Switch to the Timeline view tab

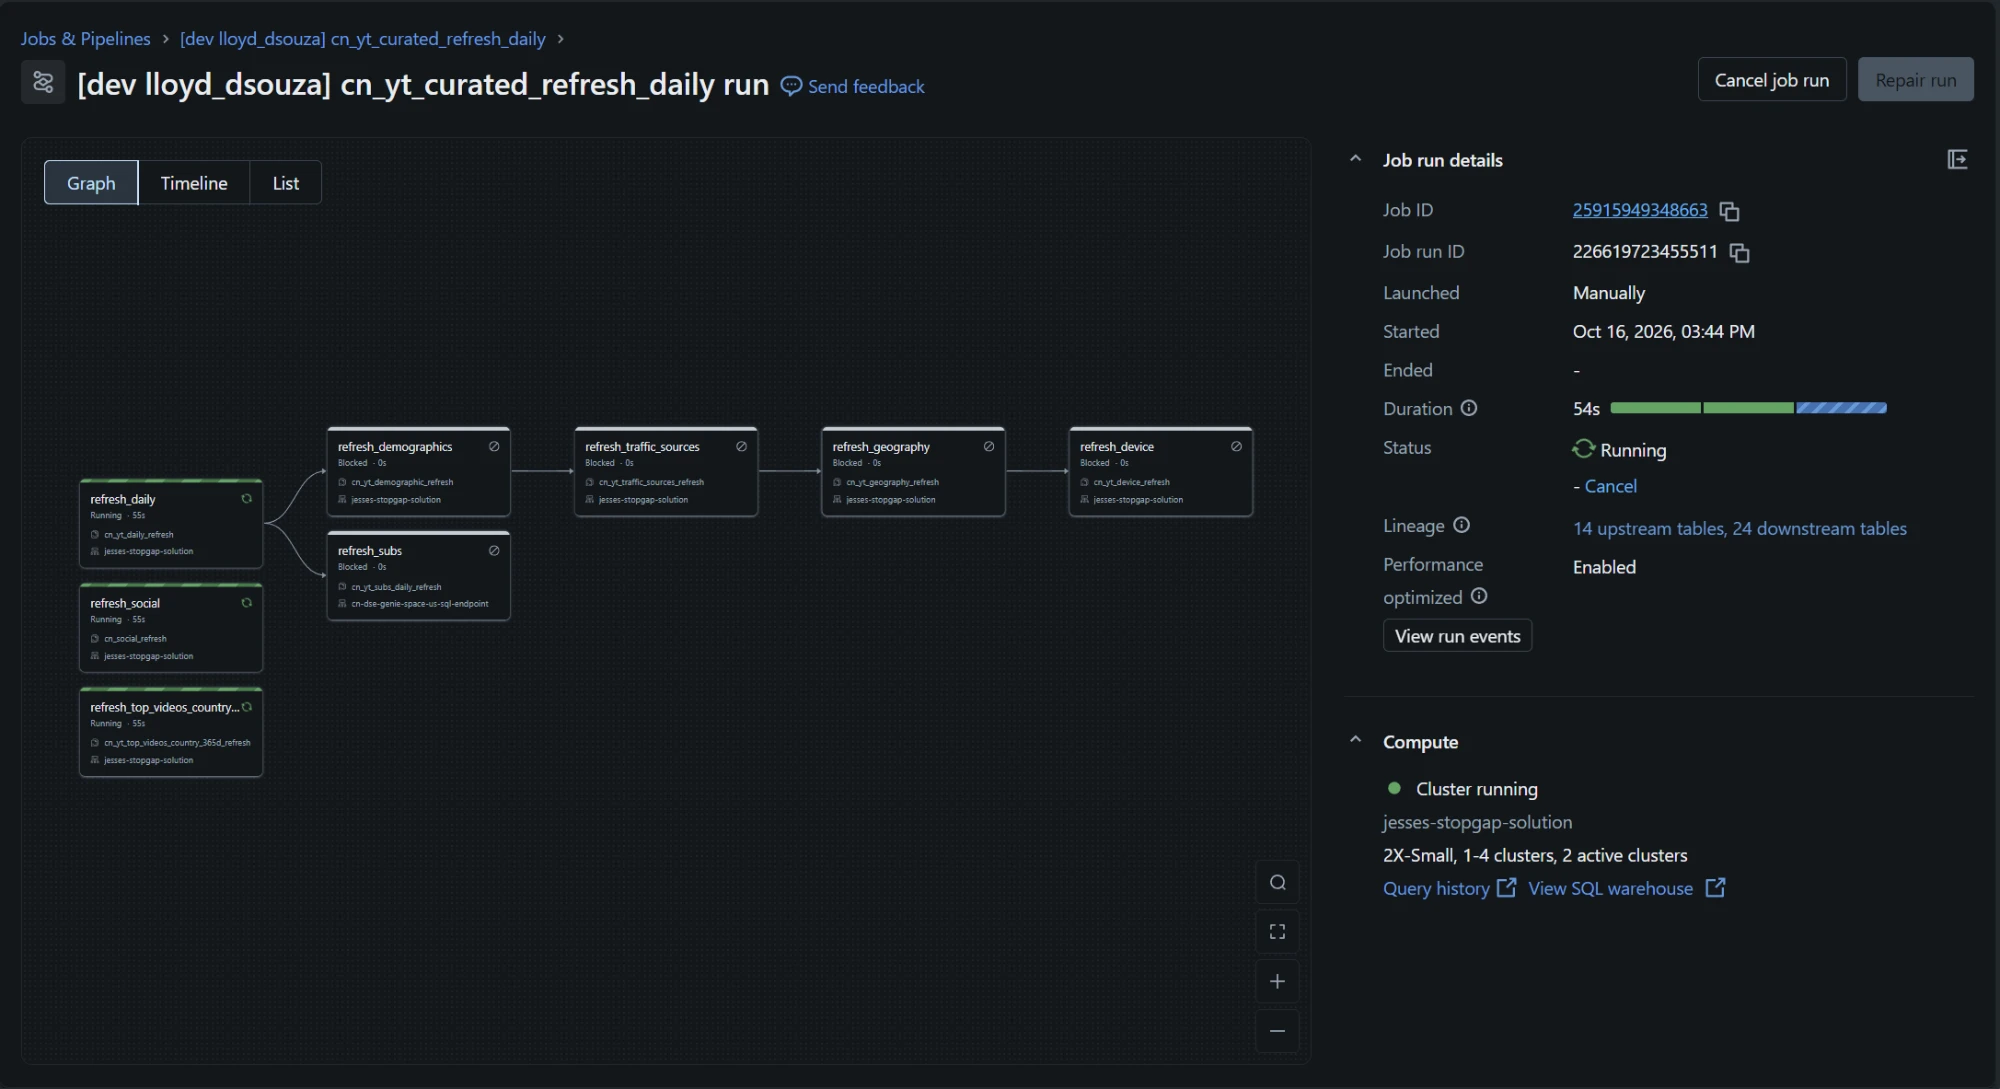[194, 183]
